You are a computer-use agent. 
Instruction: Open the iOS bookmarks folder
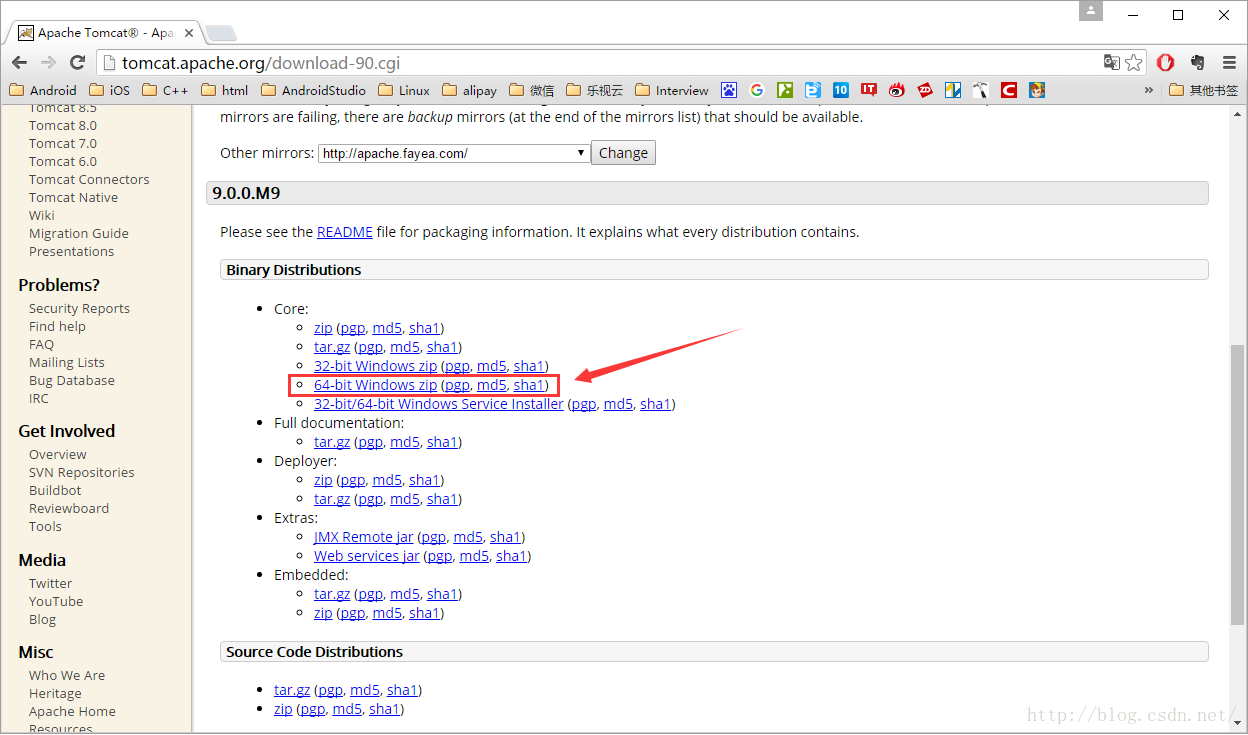click(x=109, y=90)
